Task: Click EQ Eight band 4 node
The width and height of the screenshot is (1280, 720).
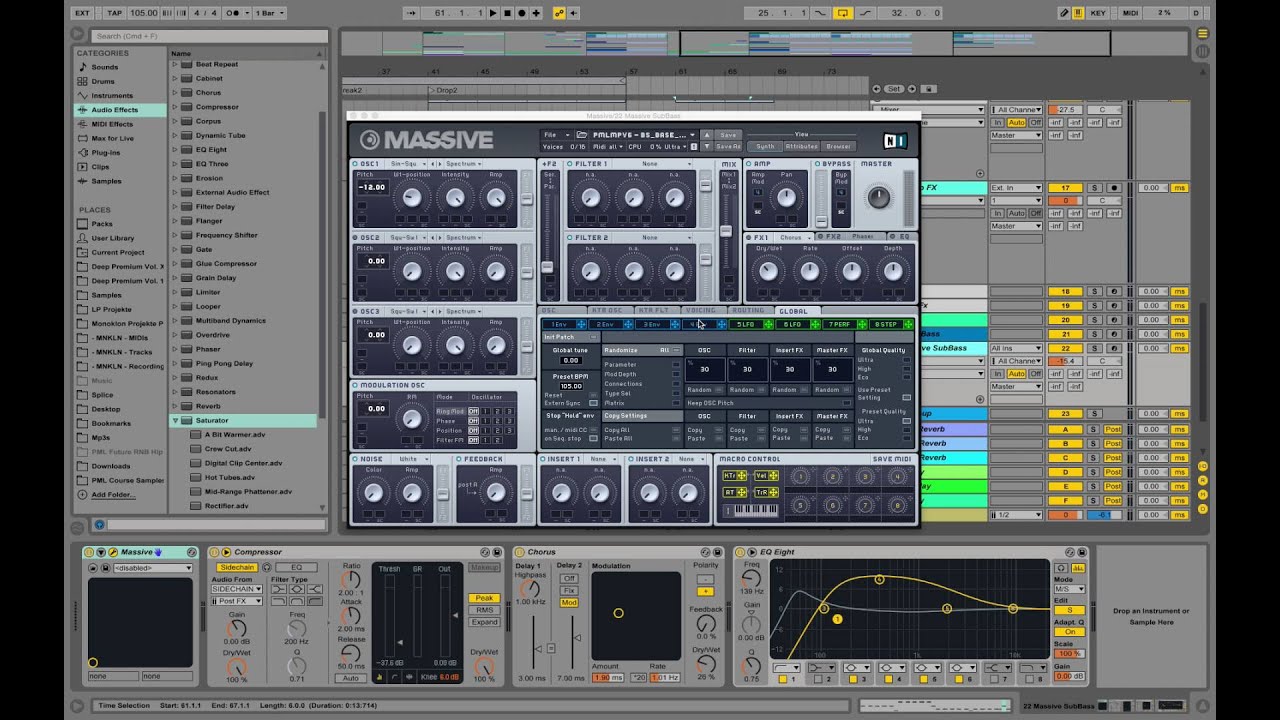Action: [x=880, y=579]
